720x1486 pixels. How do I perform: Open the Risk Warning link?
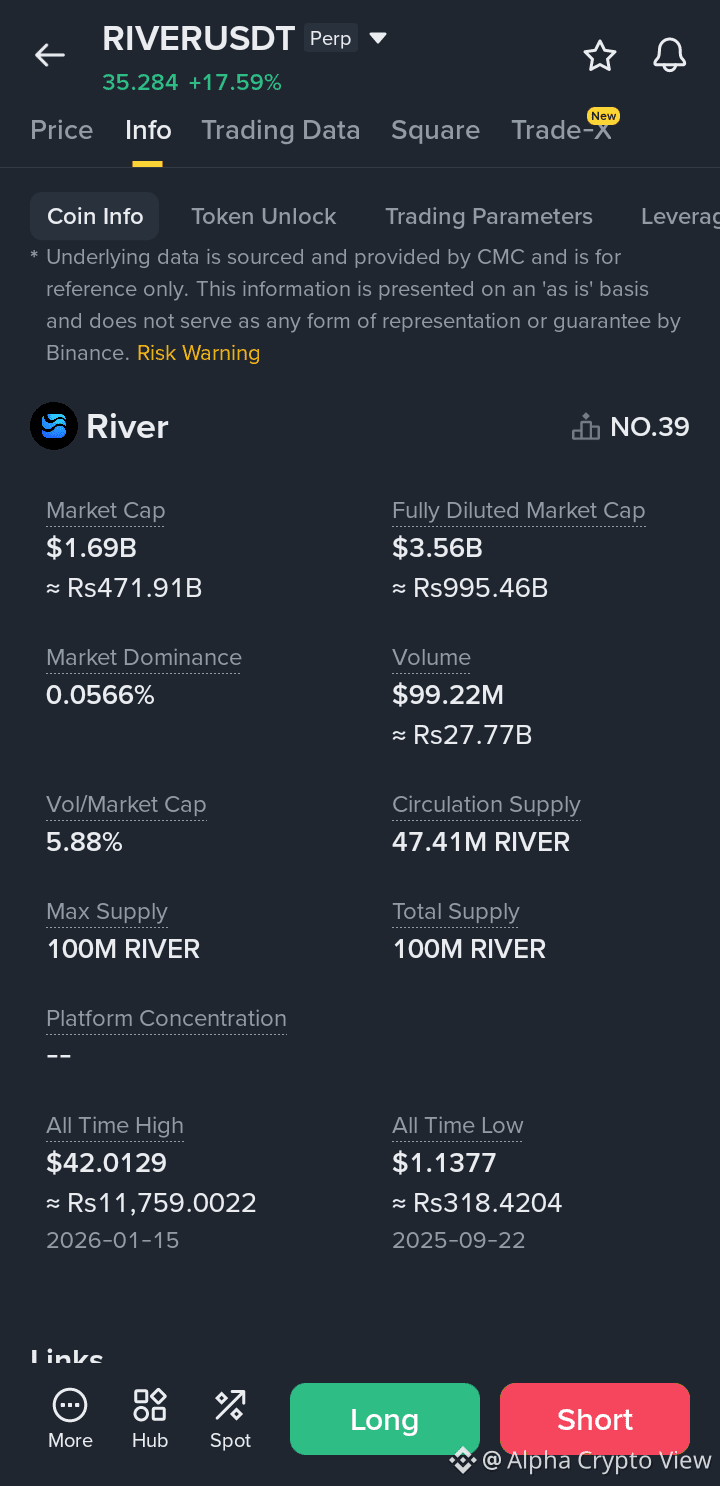click(x=198, y=353)
